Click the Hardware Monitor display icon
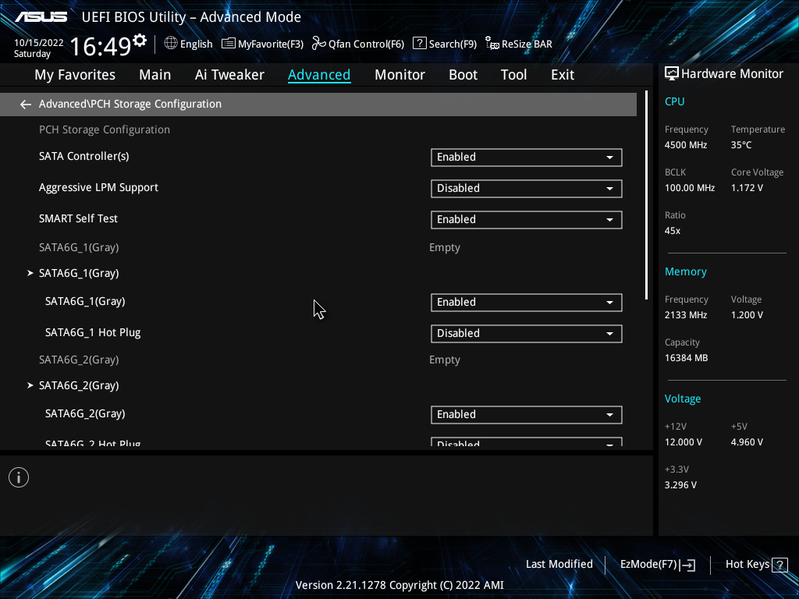This screenshot has height=599, width=799. click(672, 74)
